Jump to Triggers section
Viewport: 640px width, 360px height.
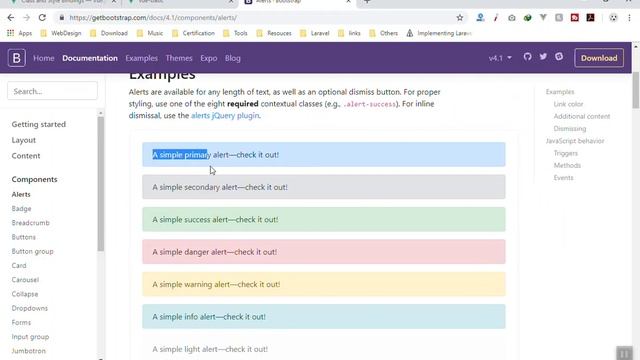pyautogui.click(x=566, y=153)
